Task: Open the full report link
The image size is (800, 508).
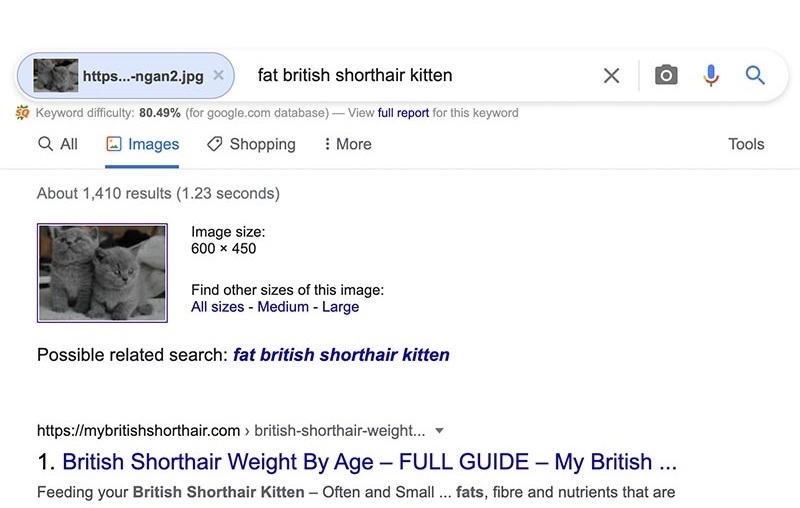Action: [403, 113]
